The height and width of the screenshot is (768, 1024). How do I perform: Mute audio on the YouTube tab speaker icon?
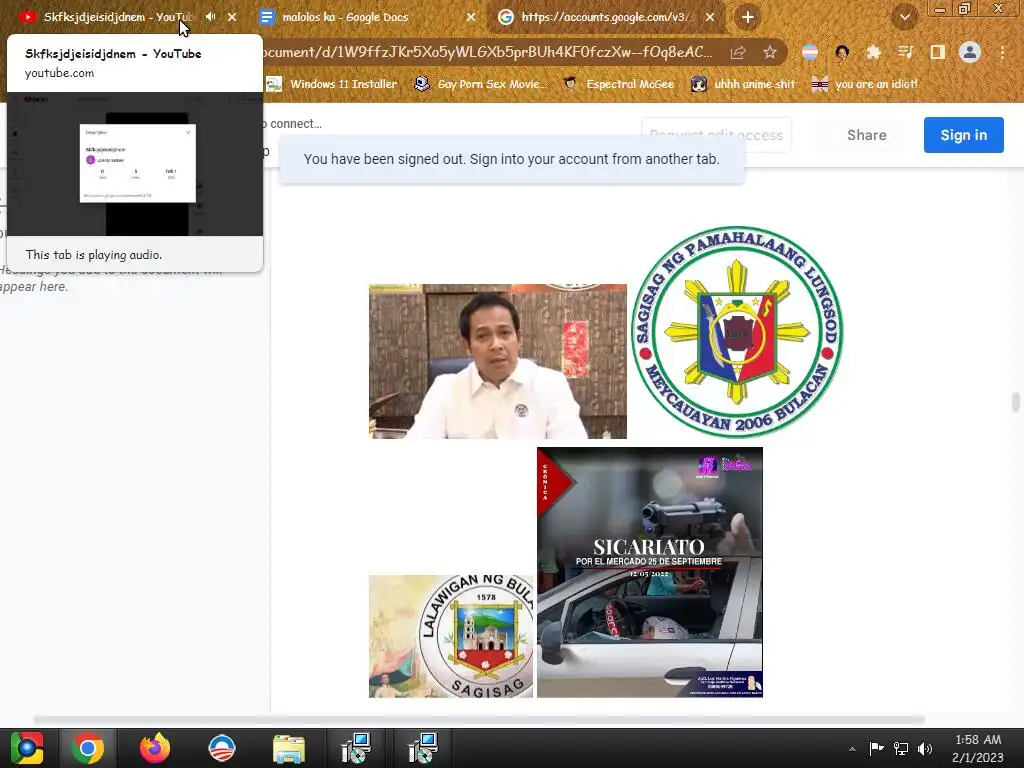210,17
